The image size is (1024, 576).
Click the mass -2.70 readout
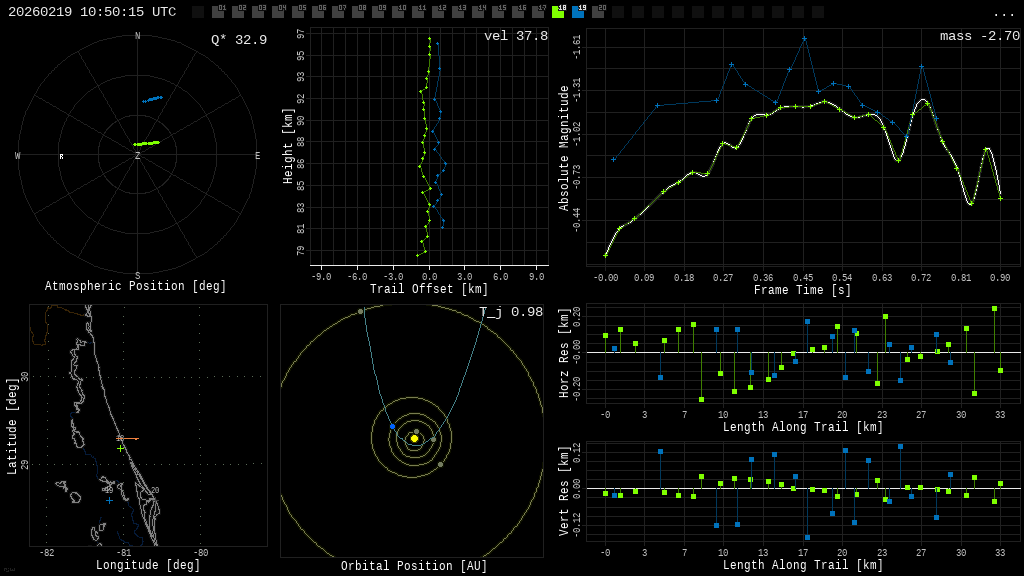click(x=979, y=36)
